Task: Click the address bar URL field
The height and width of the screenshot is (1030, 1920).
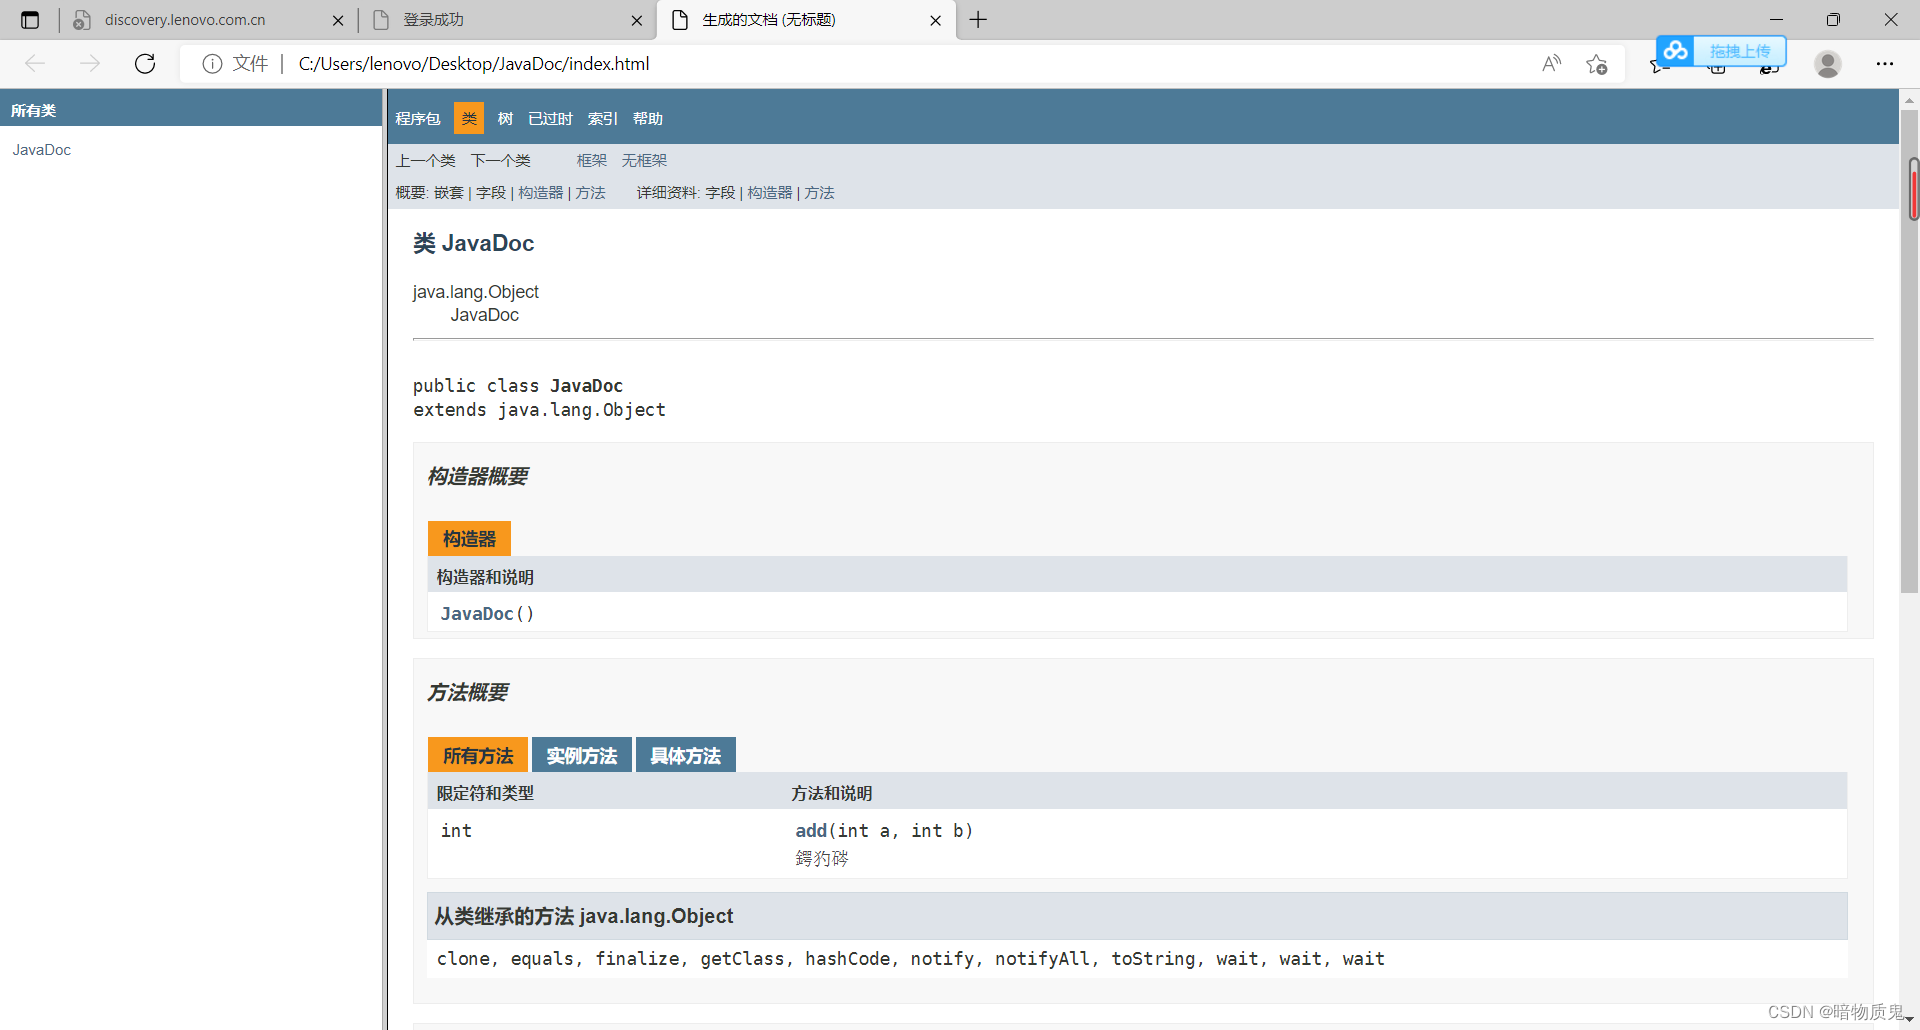Action: (900, 64)
